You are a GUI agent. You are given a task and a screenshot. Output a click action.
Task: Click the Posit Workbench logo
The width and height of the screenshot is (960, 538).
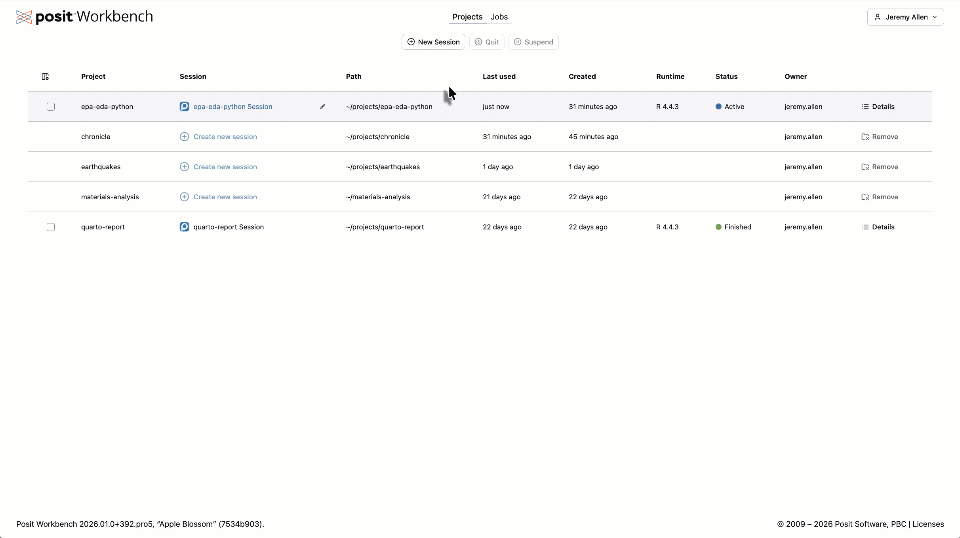(x=84, y=17)
